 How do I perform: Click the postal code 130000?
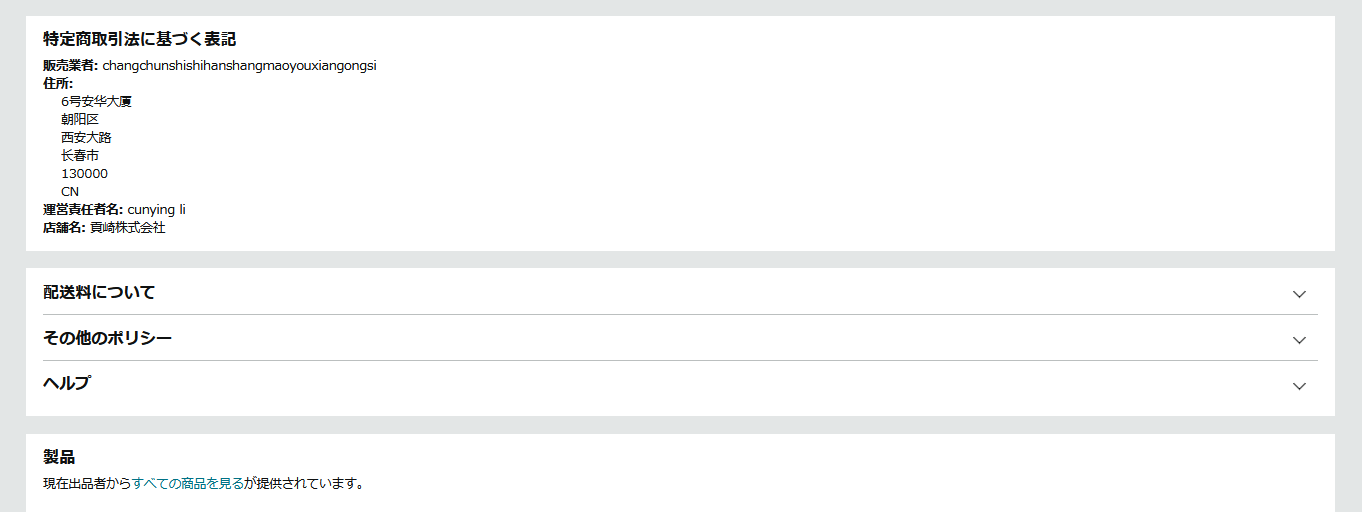84,174
